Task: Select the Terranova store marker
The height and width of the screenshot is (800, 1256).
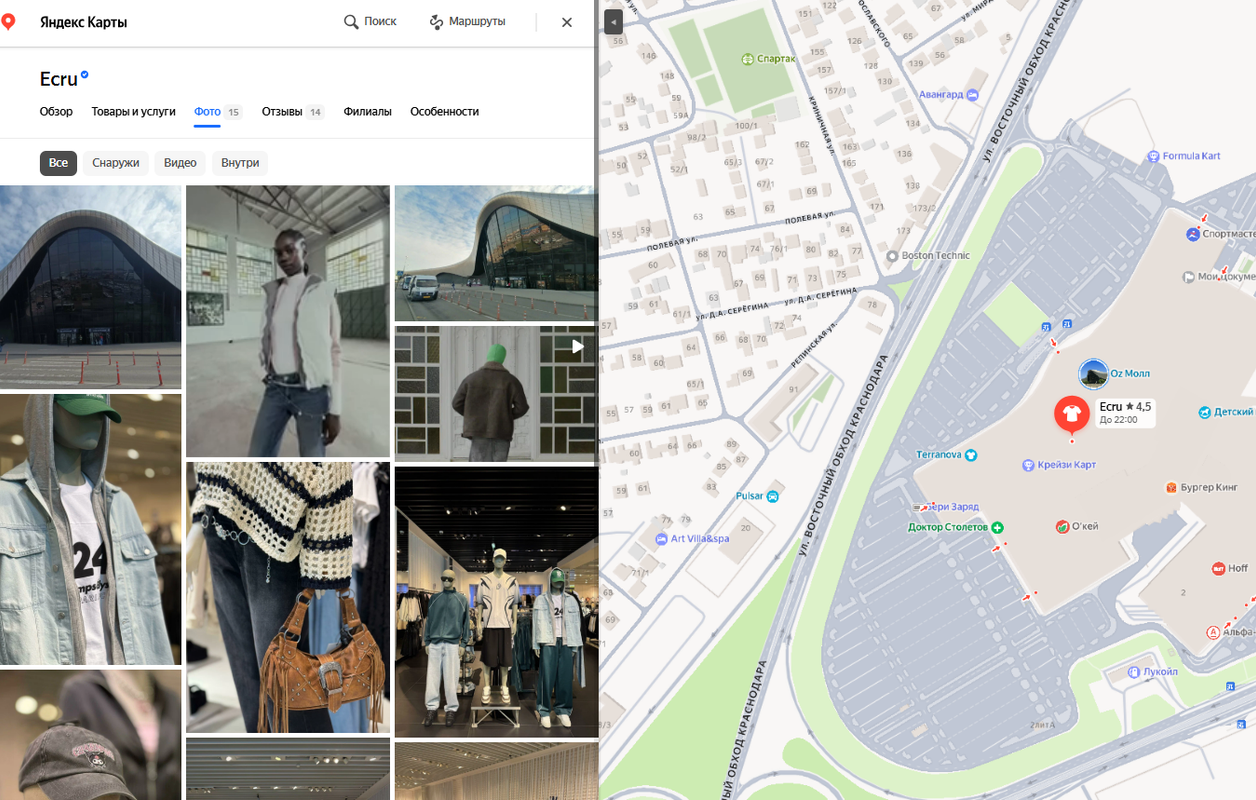Action: [971, 455]
